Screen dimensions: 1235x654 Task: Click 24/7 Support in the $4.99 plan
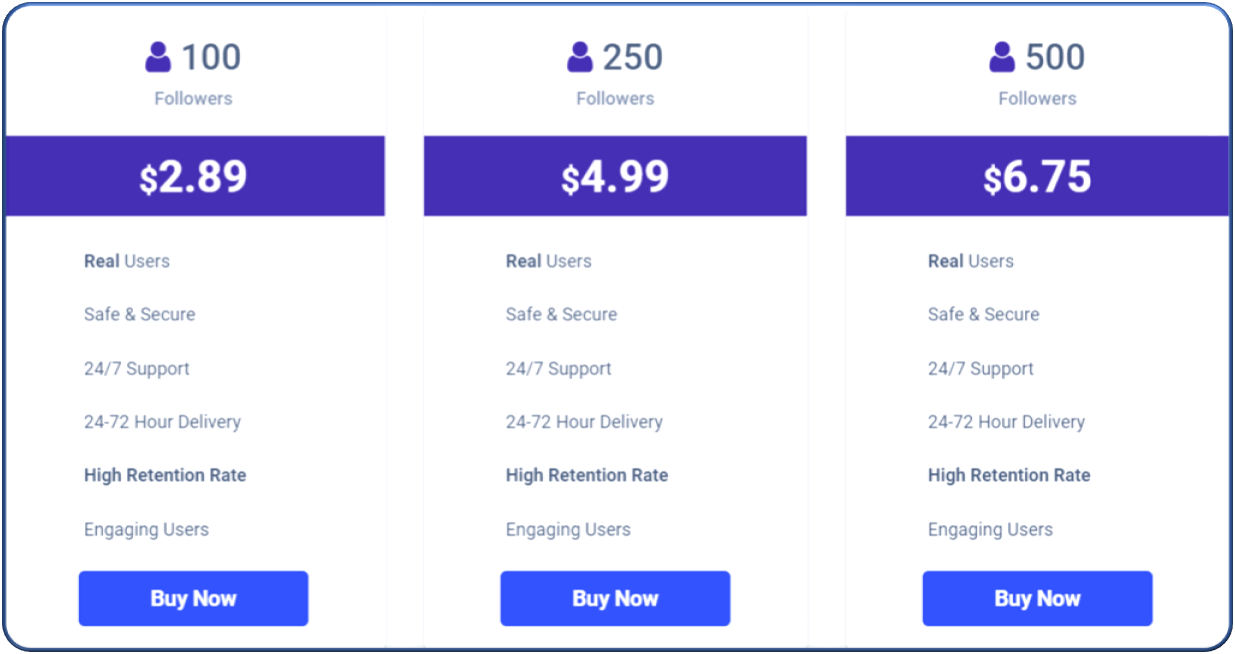pos(558,368)
